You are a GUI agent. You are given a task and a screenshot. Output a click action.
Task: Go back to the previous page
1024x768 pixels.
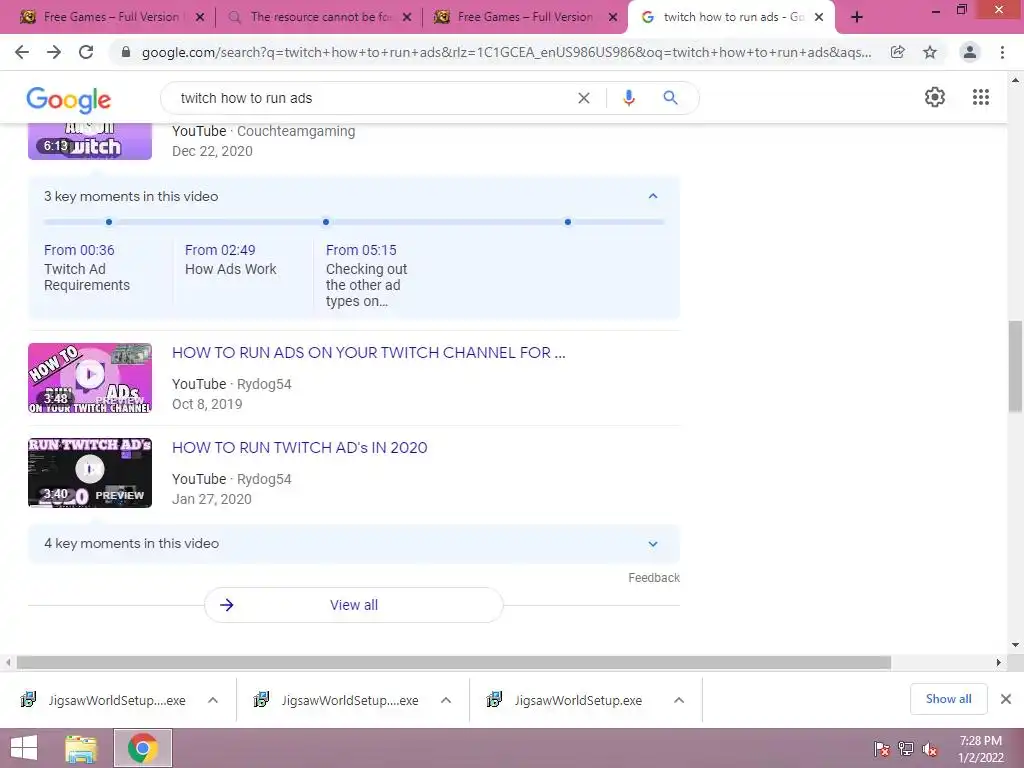click(x=22, y=52)
